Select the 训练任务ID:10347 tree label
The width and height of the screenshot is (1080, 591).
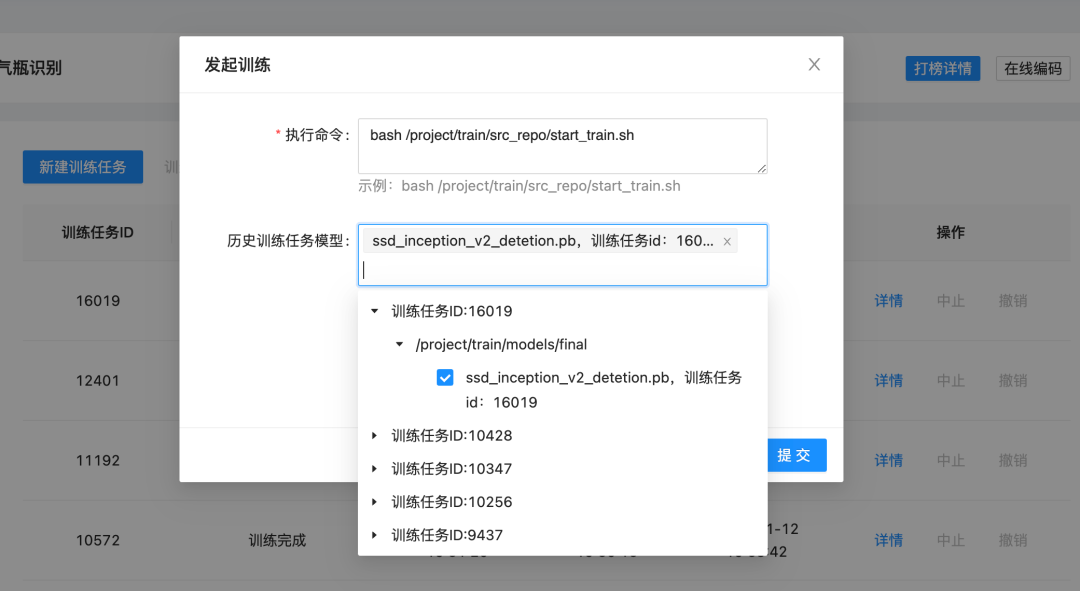point(452,468)
